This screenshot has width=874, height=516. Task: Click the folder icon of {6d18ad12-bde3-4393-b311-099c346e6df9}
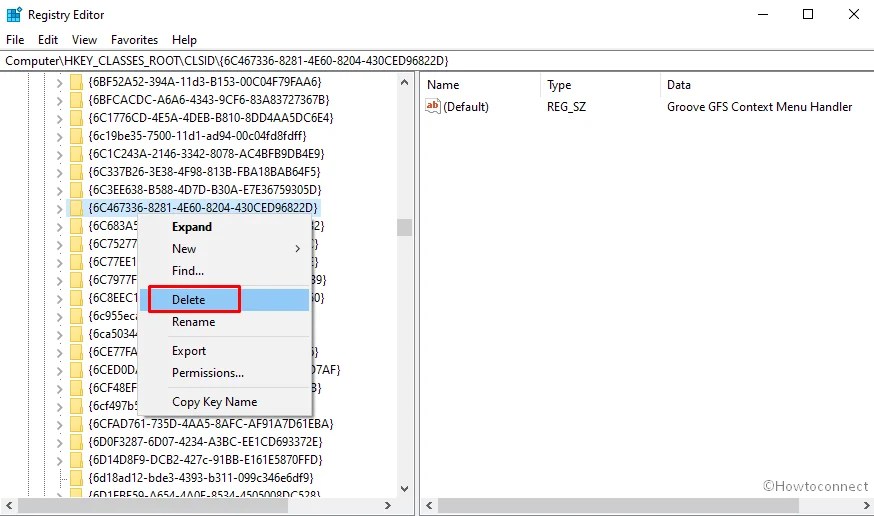tap(76, 478)
